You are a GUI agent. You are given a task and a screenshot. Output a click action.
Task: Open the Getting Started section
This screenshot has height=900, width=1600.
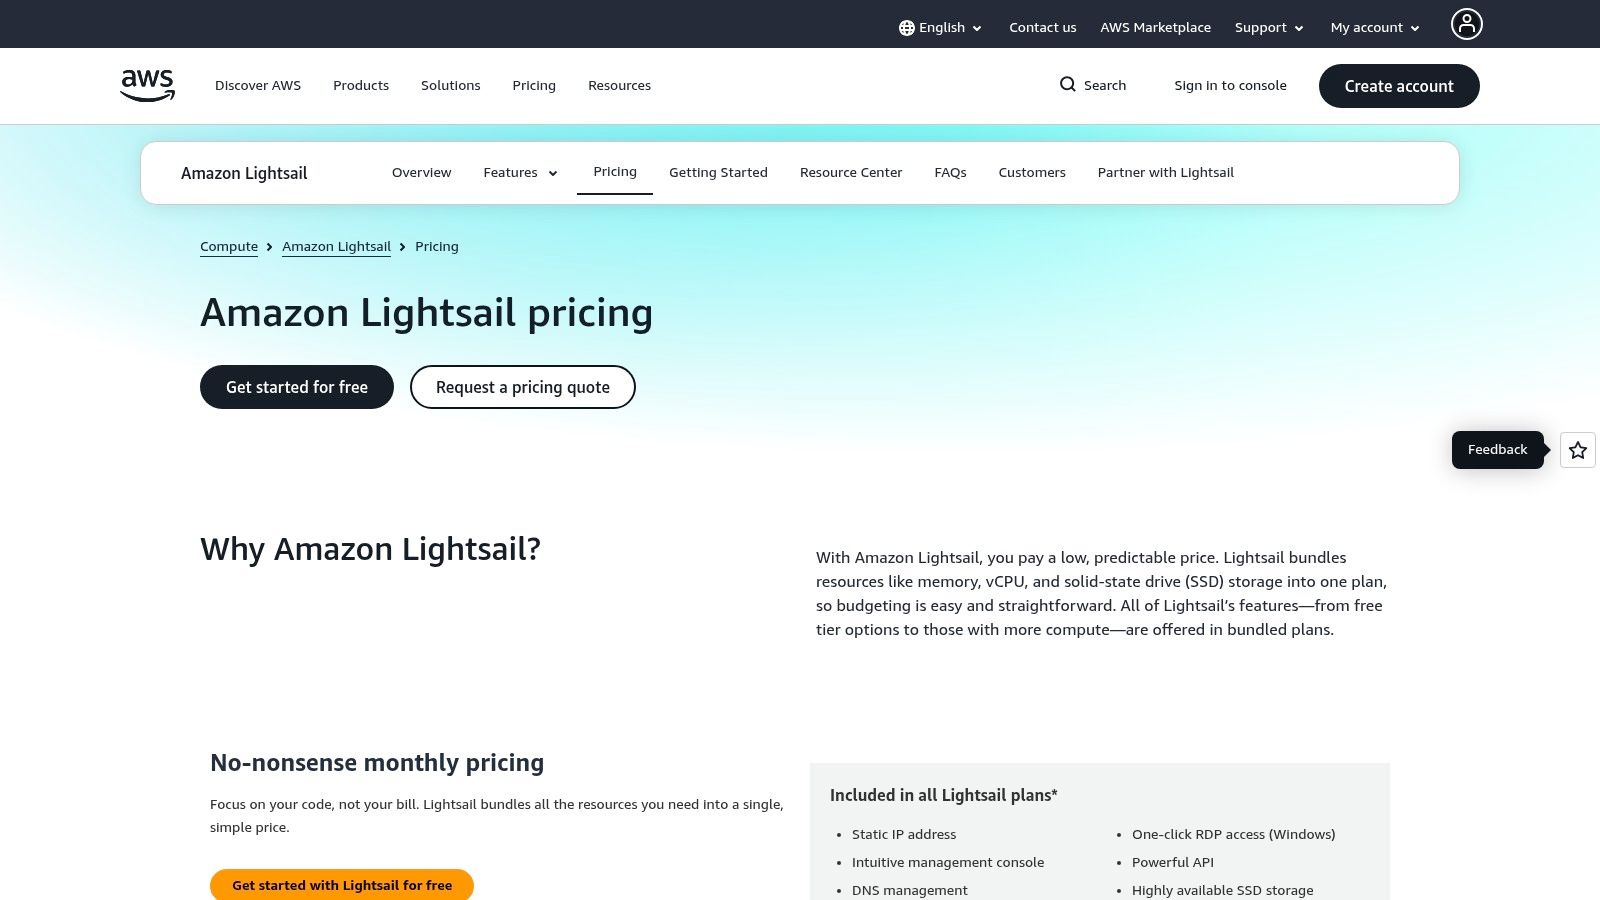click(718, 172)
